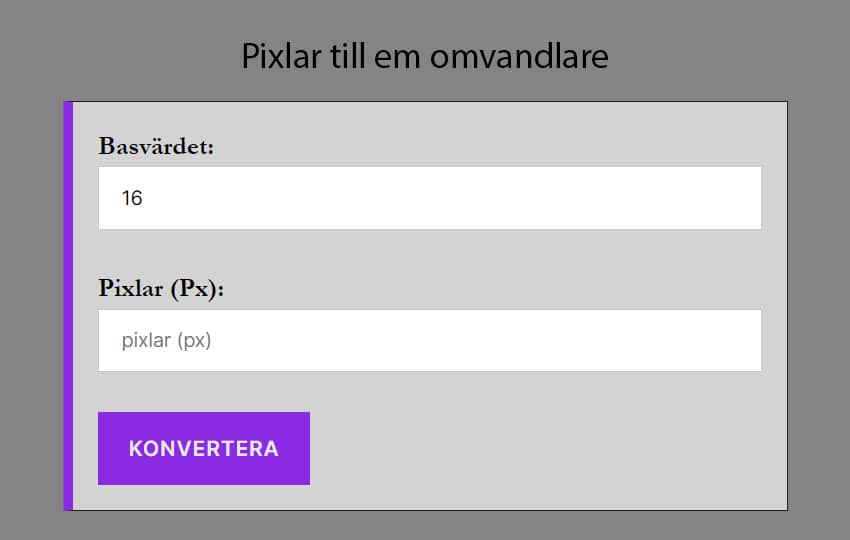Click the Pixlar (Px) label
850x540 pixels.
point(161,289)
